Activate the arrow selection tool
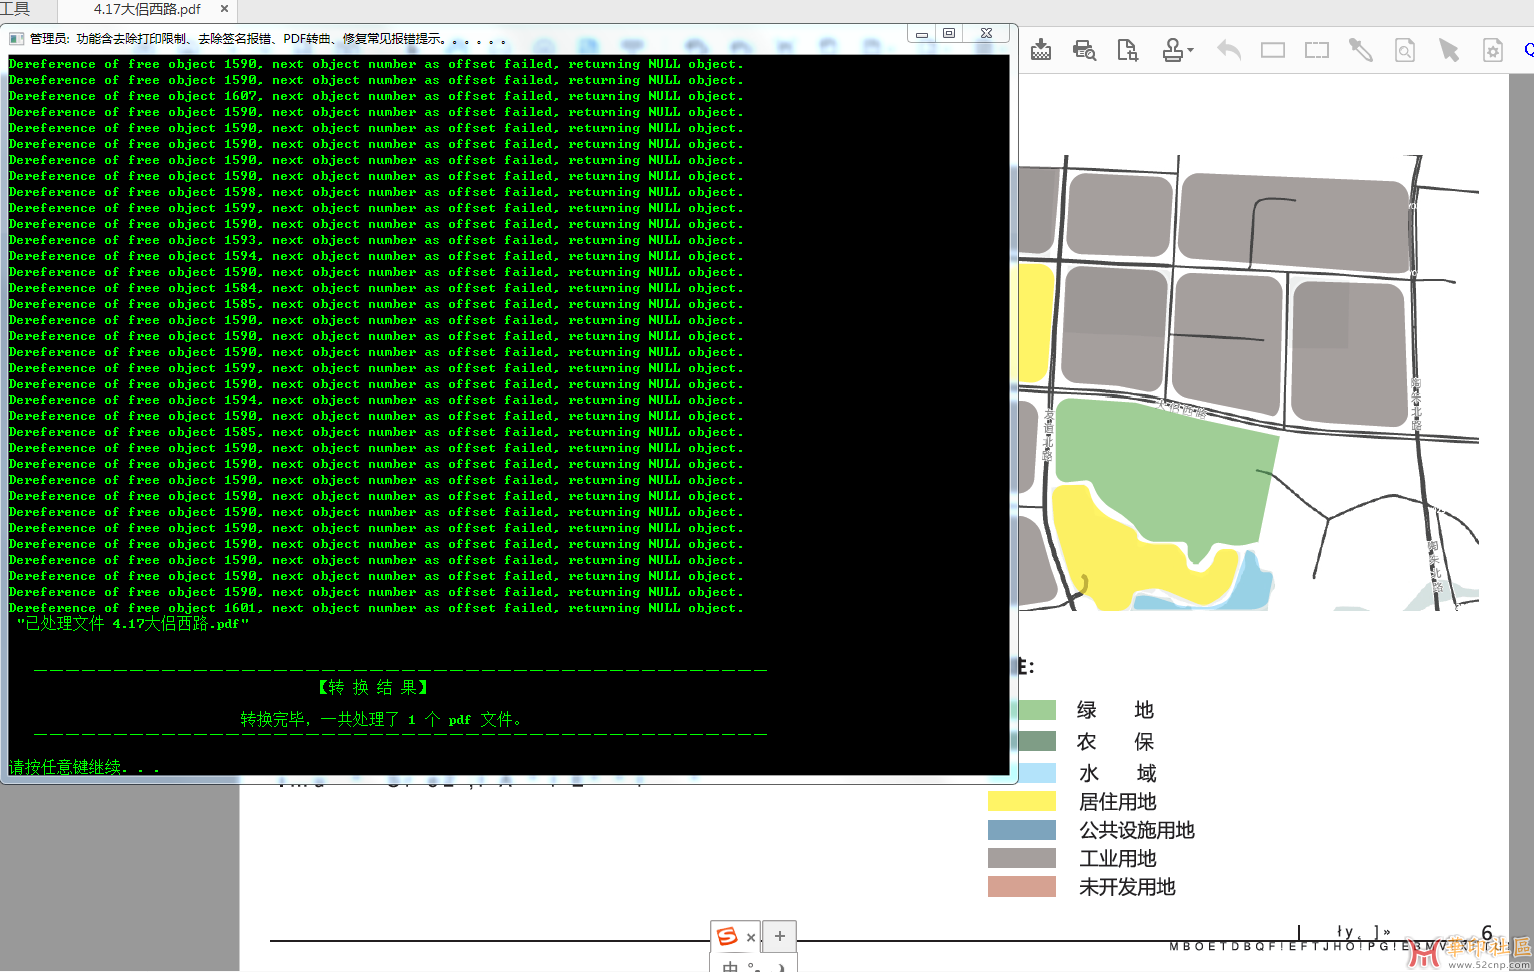The image size is (1534, 972). 1449,50
